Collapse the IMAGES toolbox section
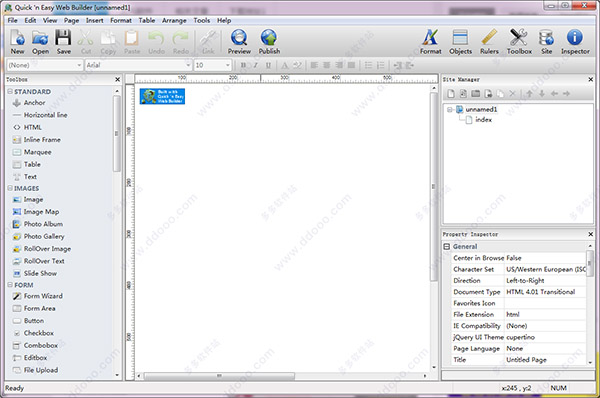 [10, 188]
